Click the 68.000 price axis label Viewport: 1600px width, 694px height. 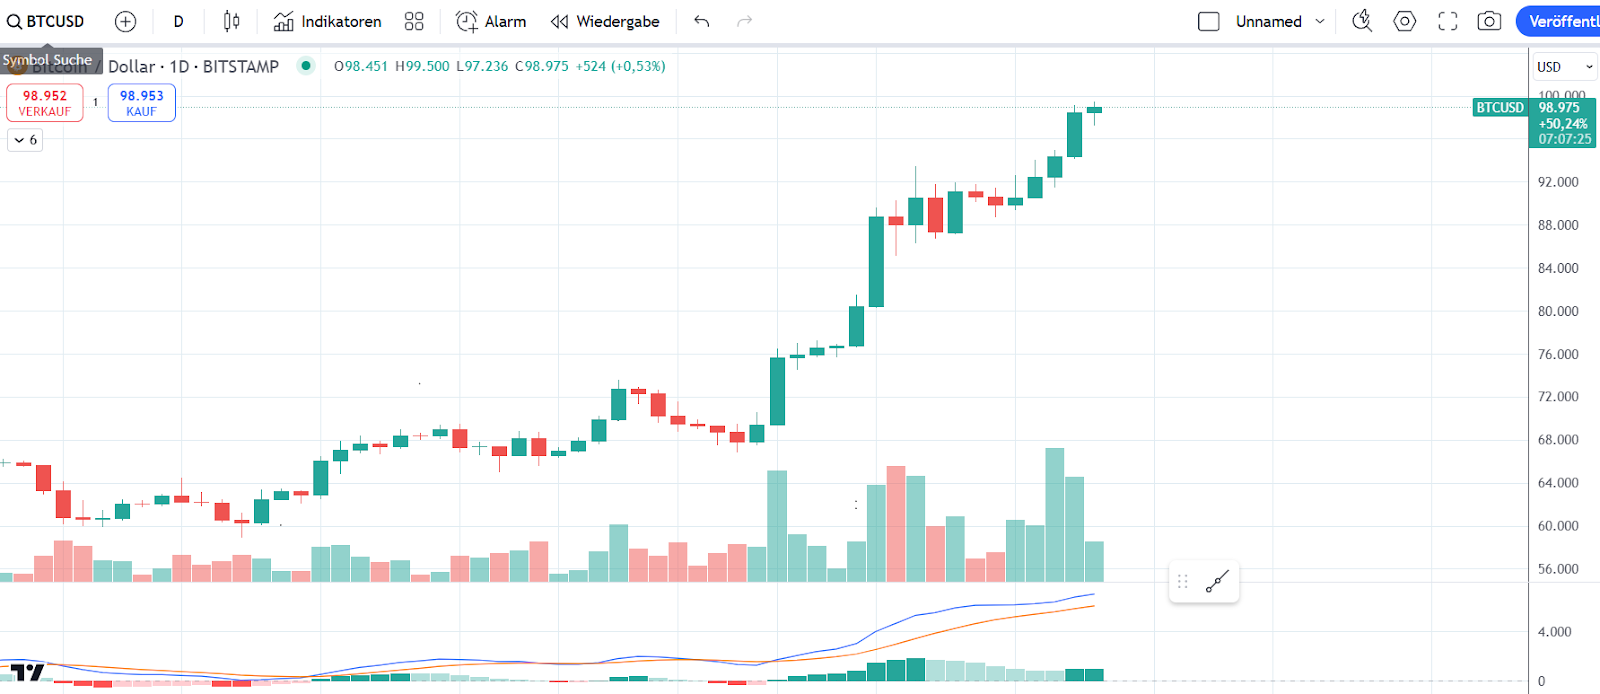pos(1558,440)
